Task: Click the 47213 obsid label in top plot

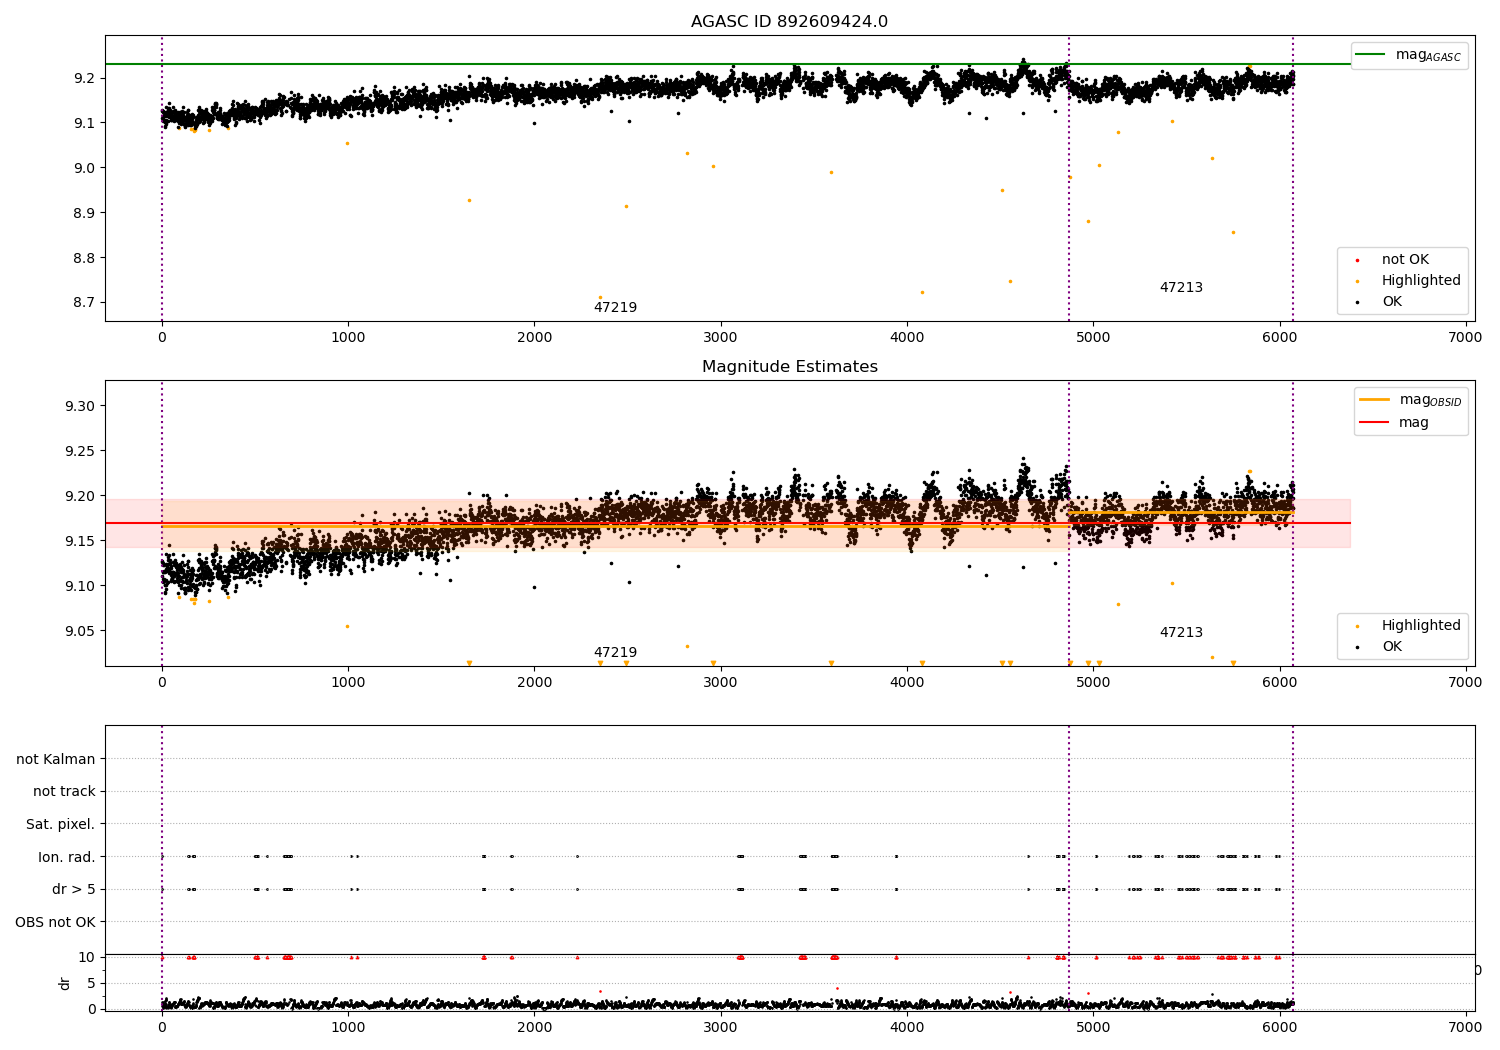Action: pyautogui.click(x=1181, y=288)
